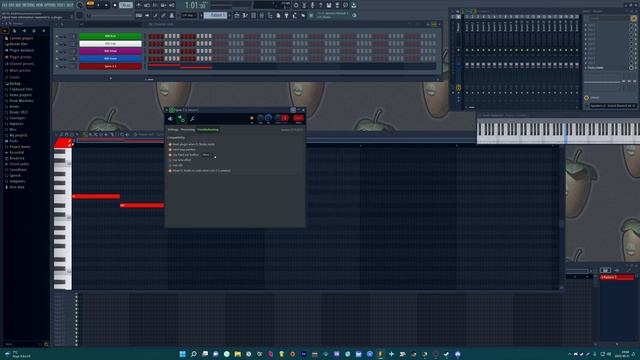
Task: Open the HELP menu
Action: pos(71,5)
